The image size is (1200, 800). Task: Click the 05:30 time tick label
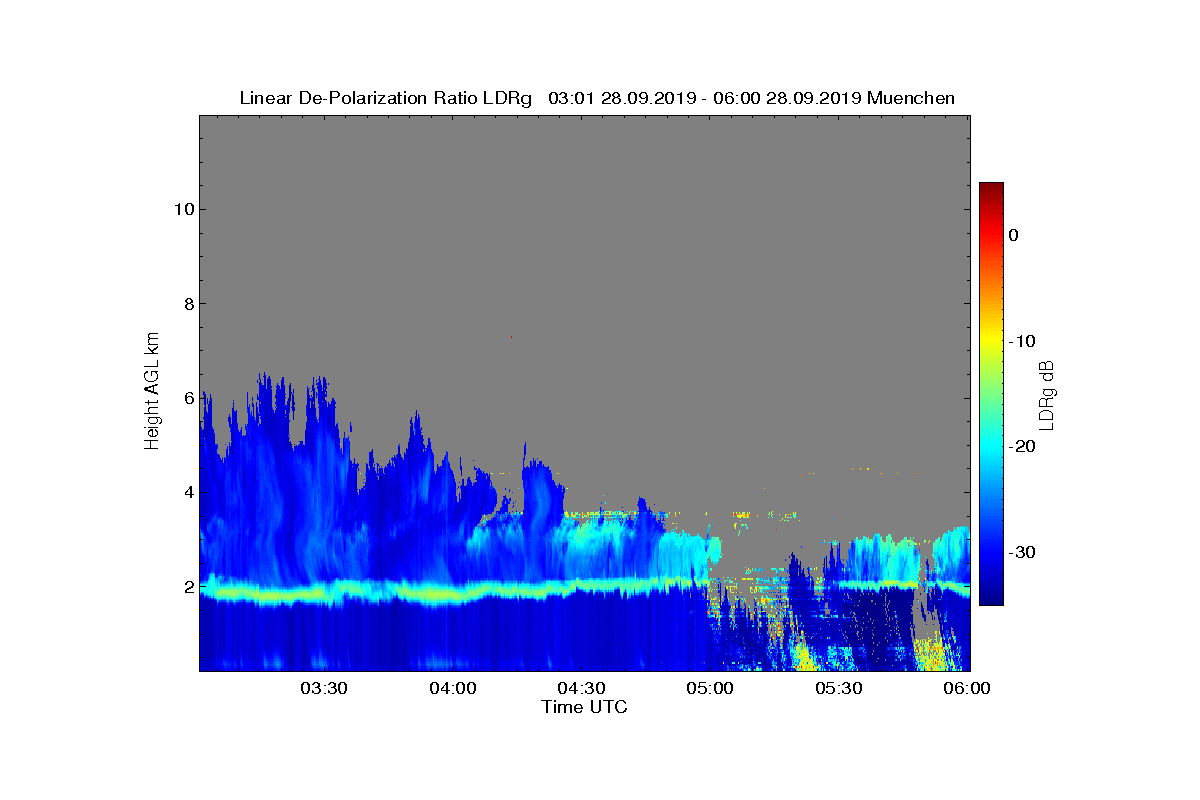839,688
